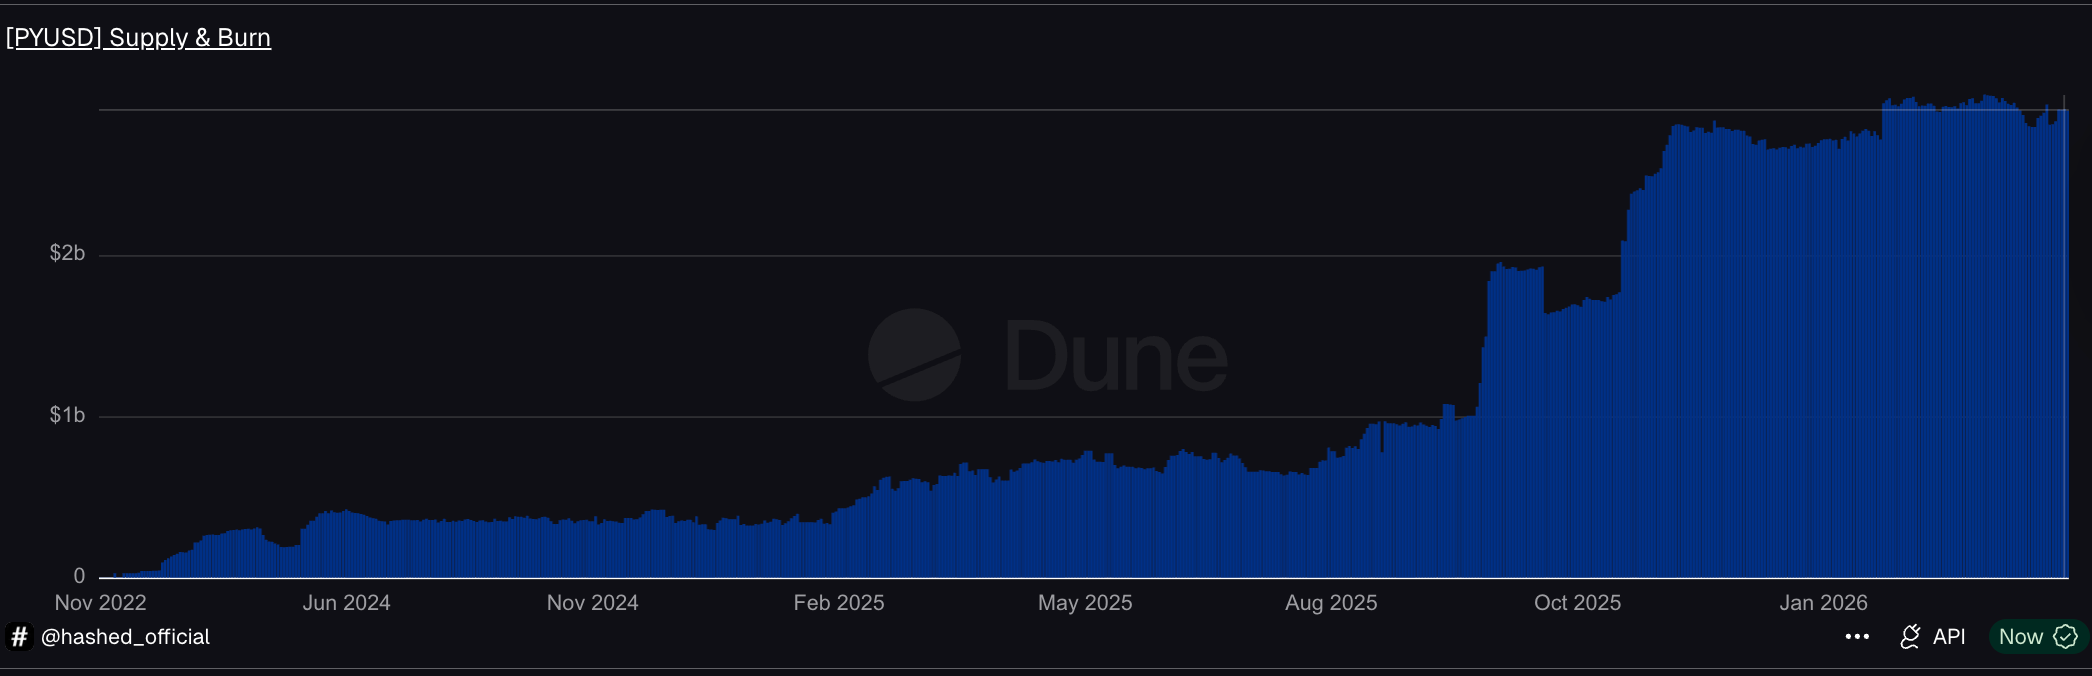
Task: Click the May 2025 x-axis label
Action: [1085, 603]
